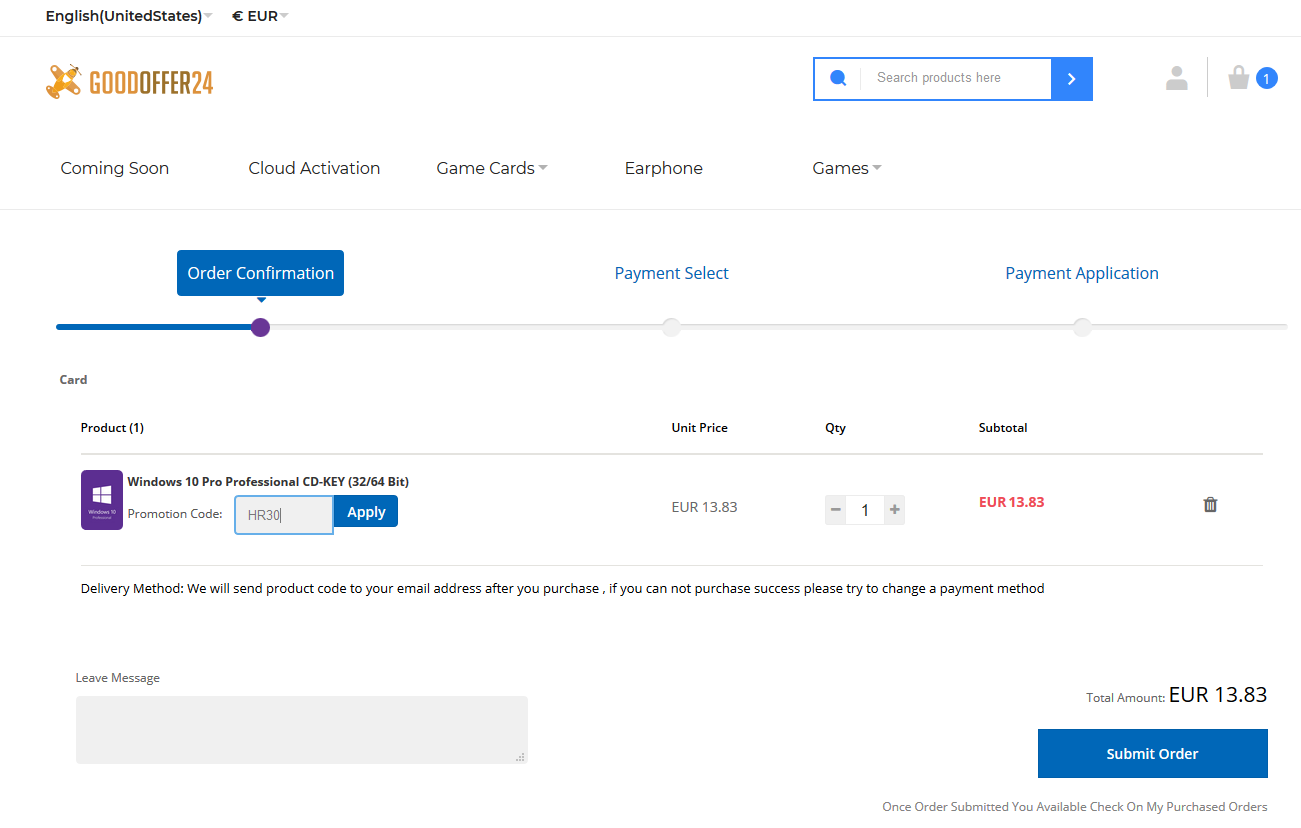Screen dimensions: 1301x828
Task: Click the purple Order Confirmation progress marker
Action: [x=260, y=327]
